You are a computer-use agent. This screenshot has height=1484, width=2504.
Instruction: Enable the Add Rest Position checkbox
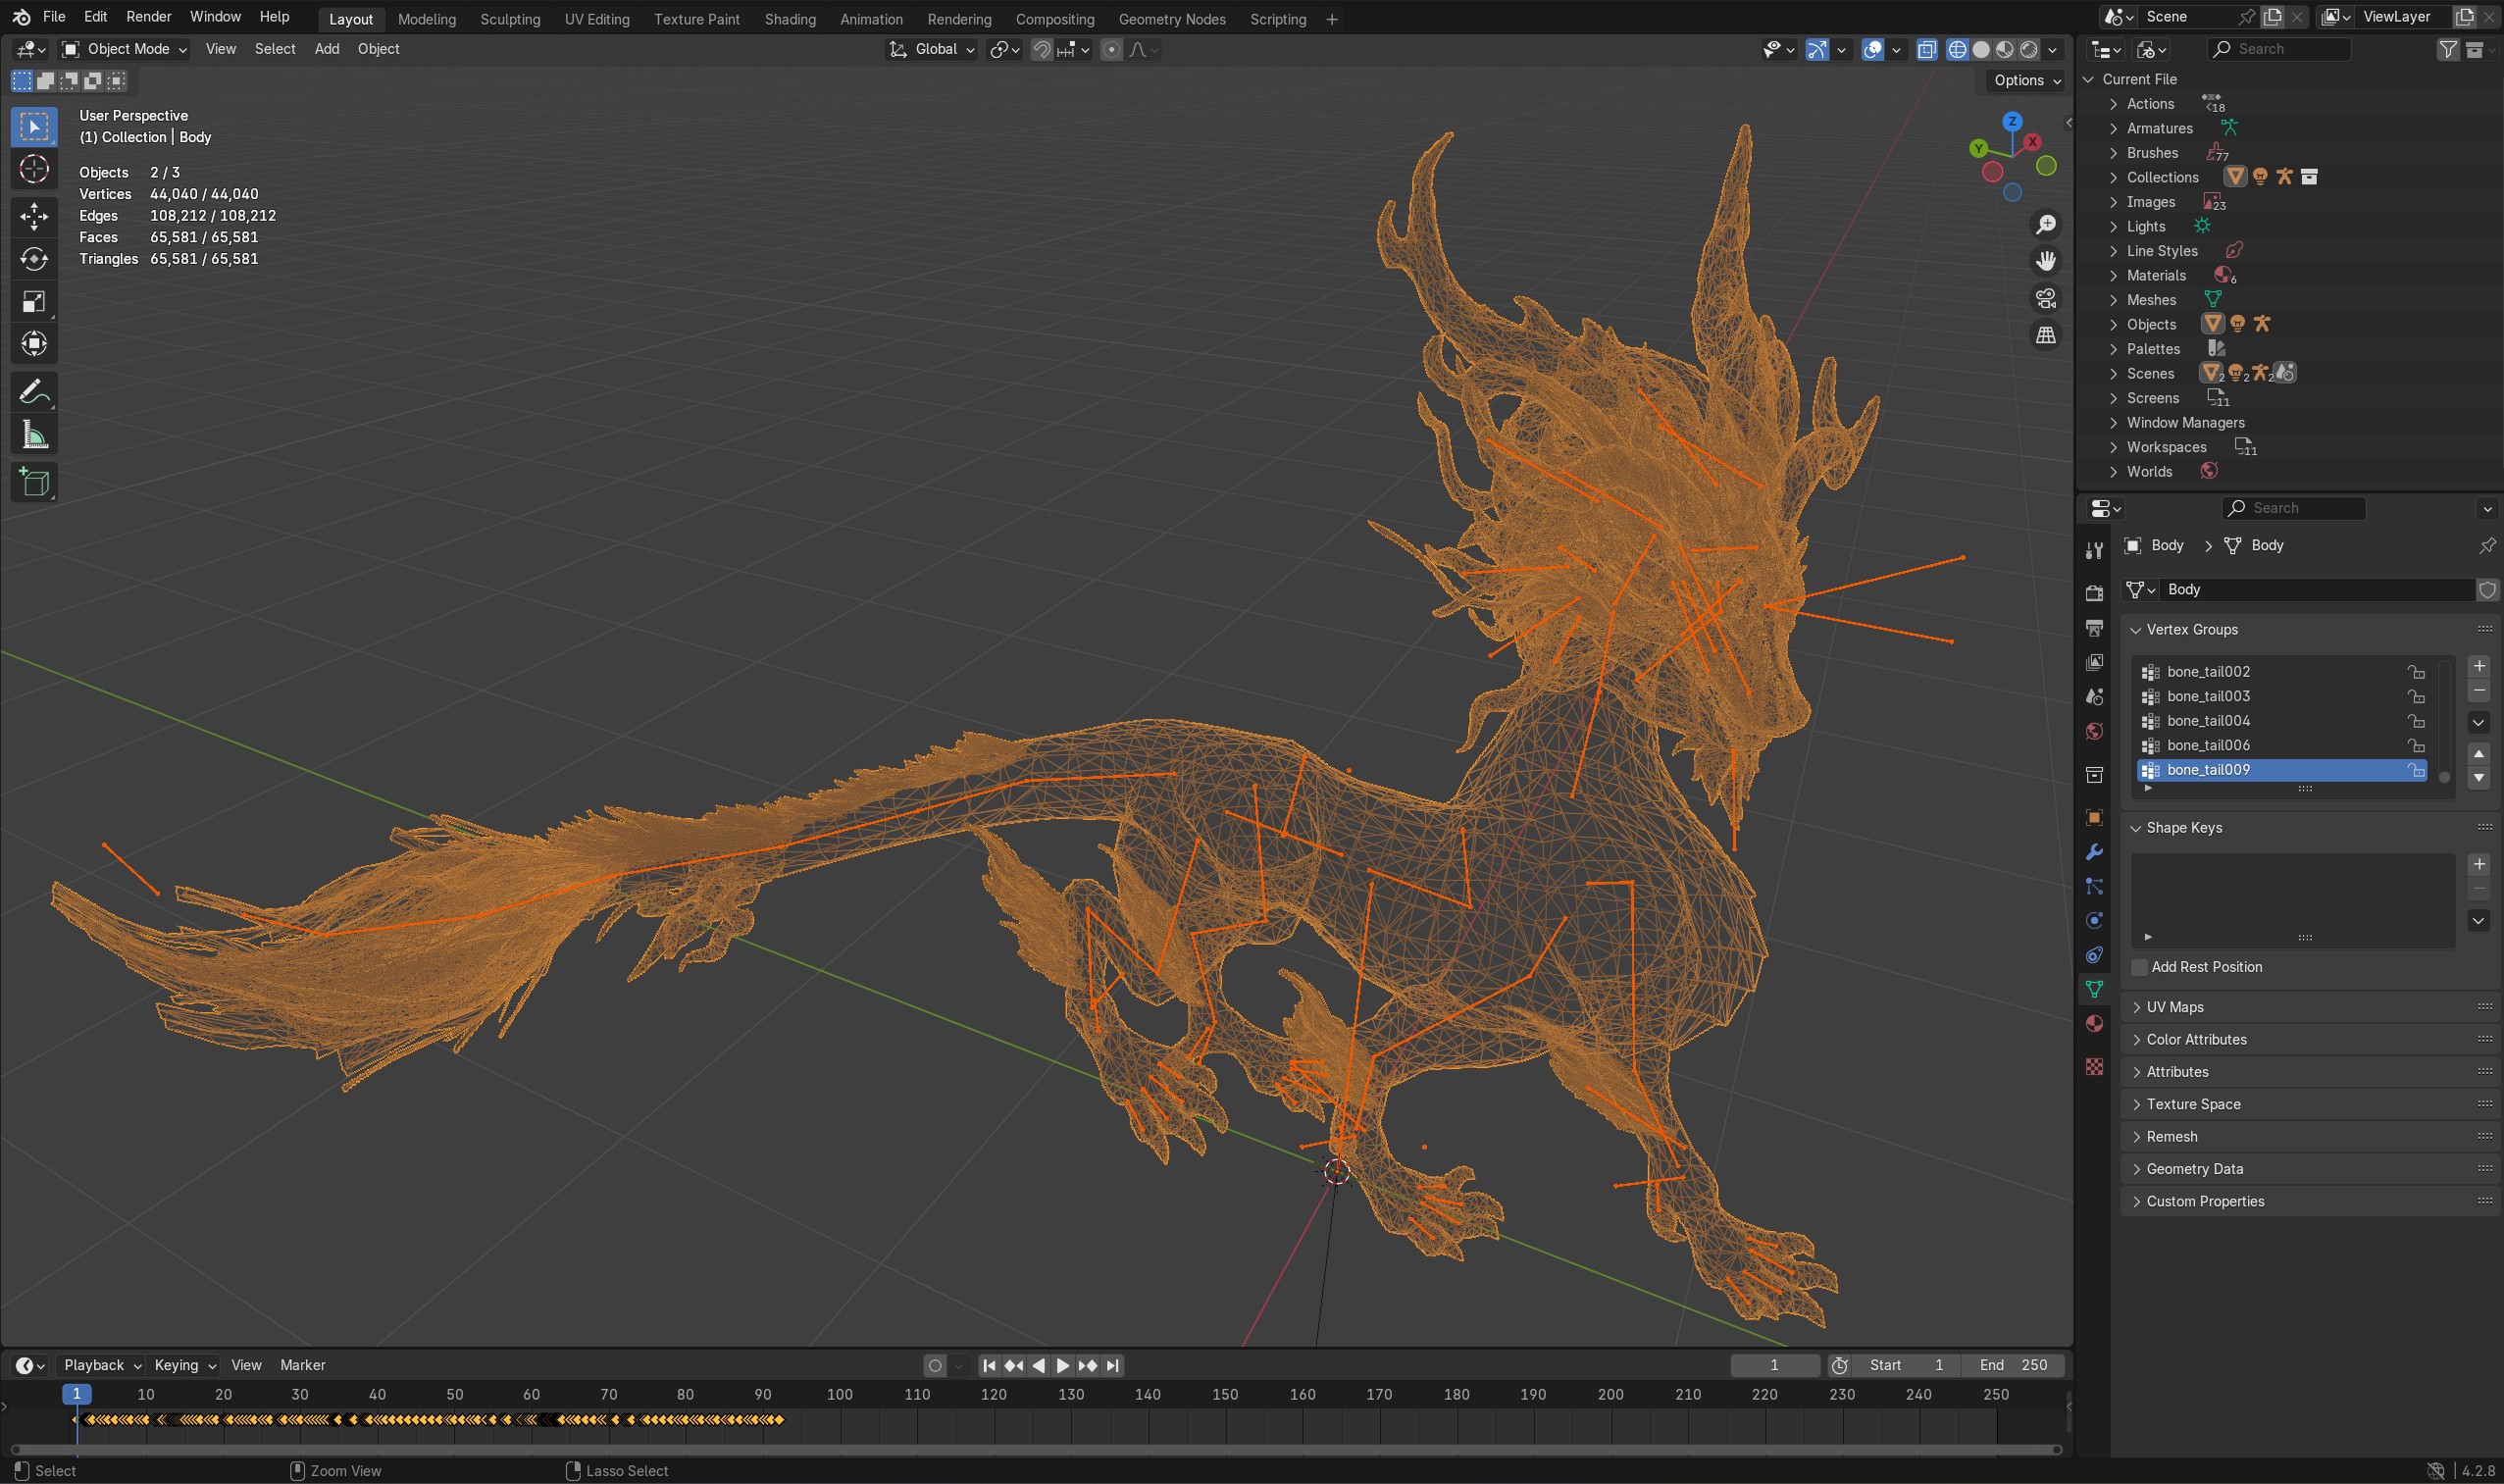pyautogui.click(x=2139, y=967)
